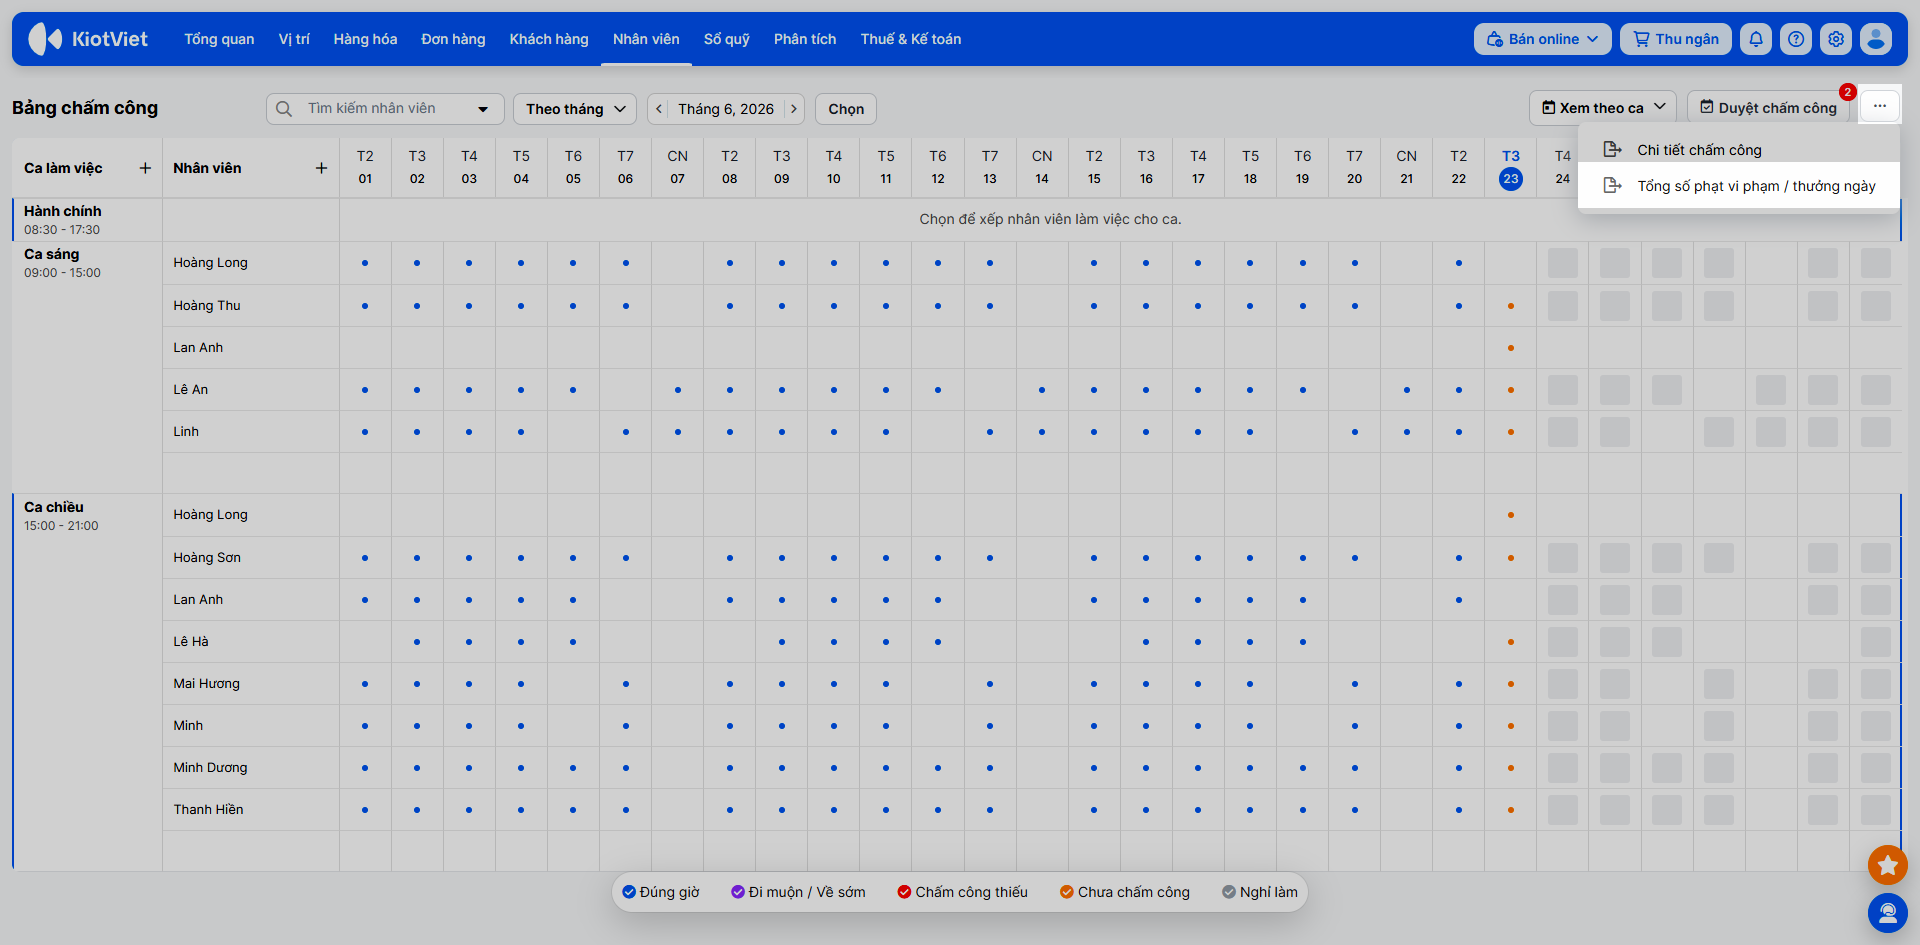Toggle the Nghỉ làm legend filter
Screen dimensions: 1920x945
point(1260,892)
